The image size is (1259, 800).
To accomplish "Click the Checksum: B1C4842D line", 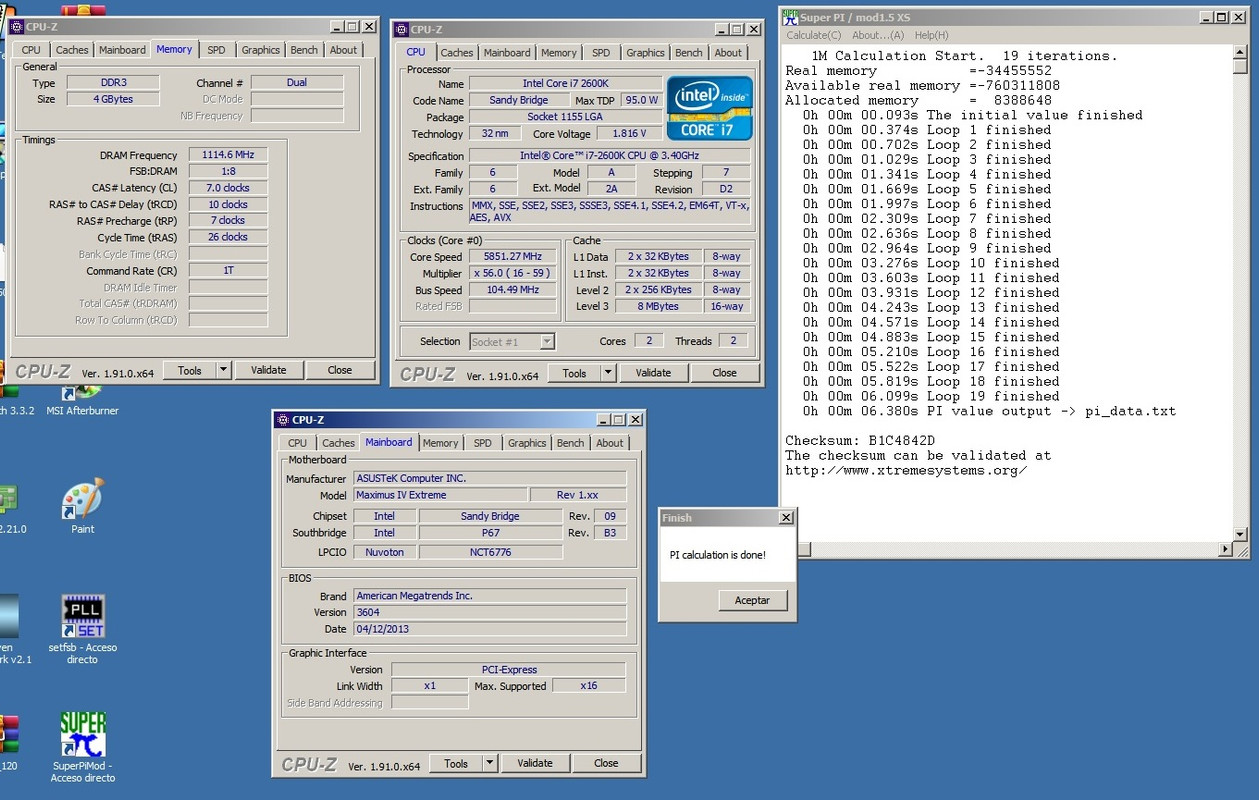I will 860,440.
